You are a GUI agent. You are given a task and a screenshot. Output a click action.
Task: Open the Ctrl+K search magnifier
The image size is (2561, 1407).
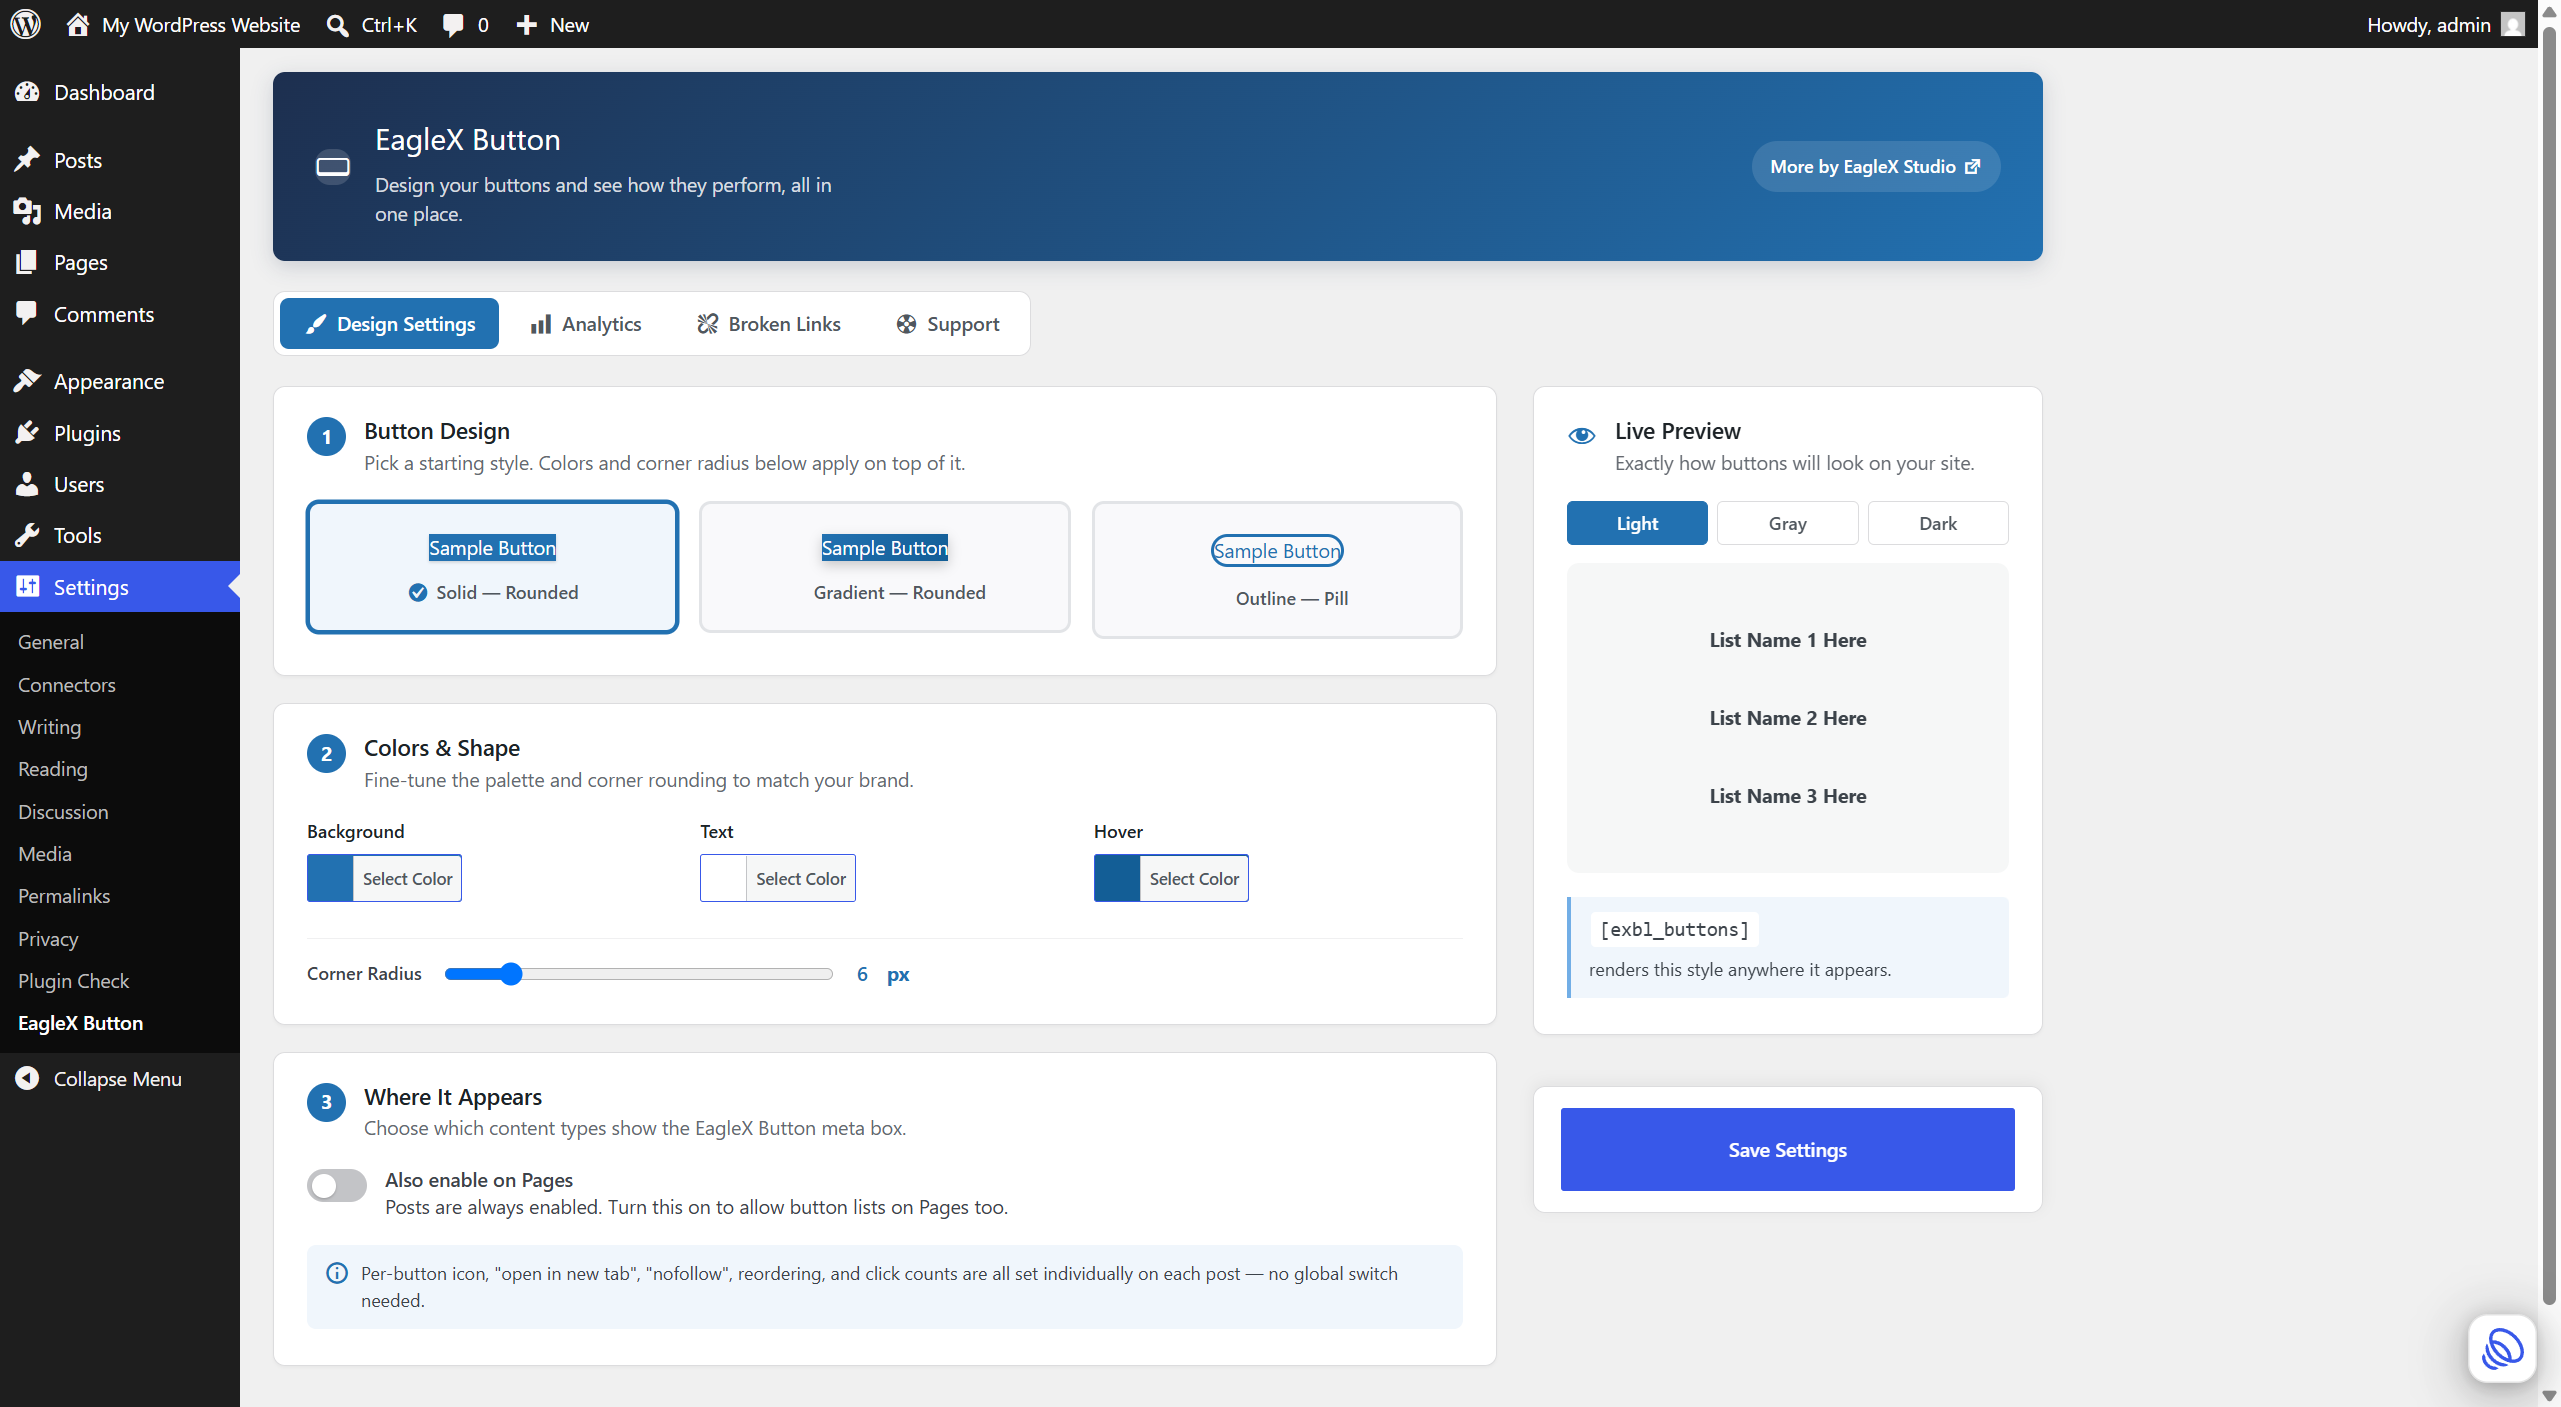338,25
